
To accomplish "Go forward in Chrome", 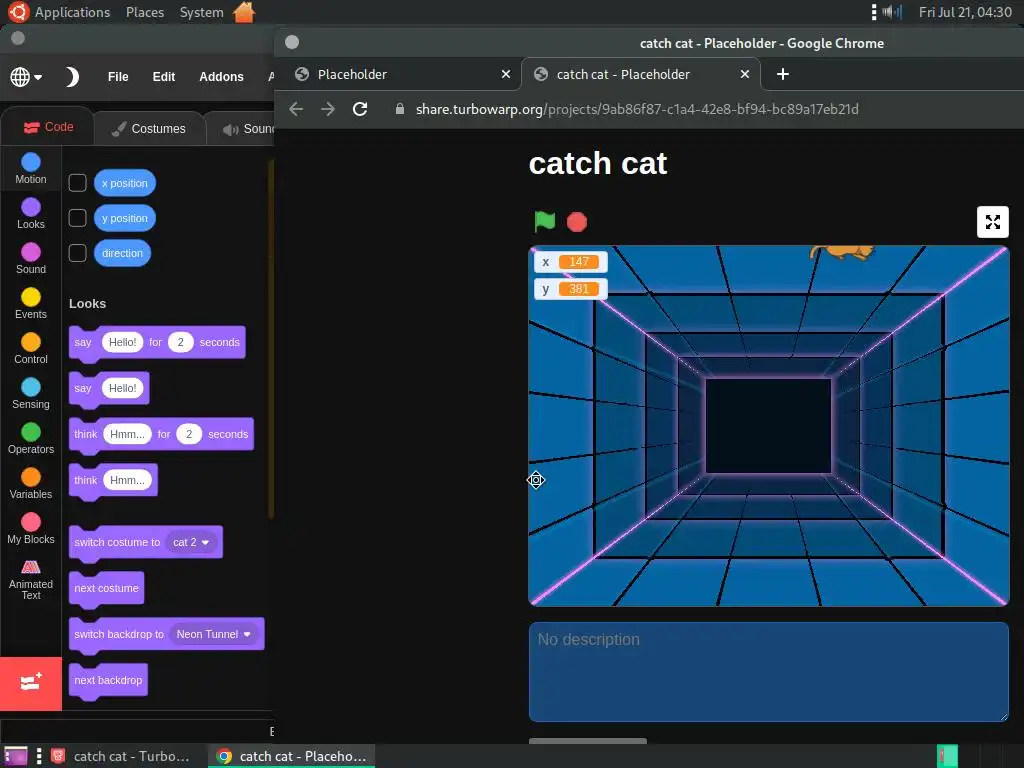I will pos(328,109).
